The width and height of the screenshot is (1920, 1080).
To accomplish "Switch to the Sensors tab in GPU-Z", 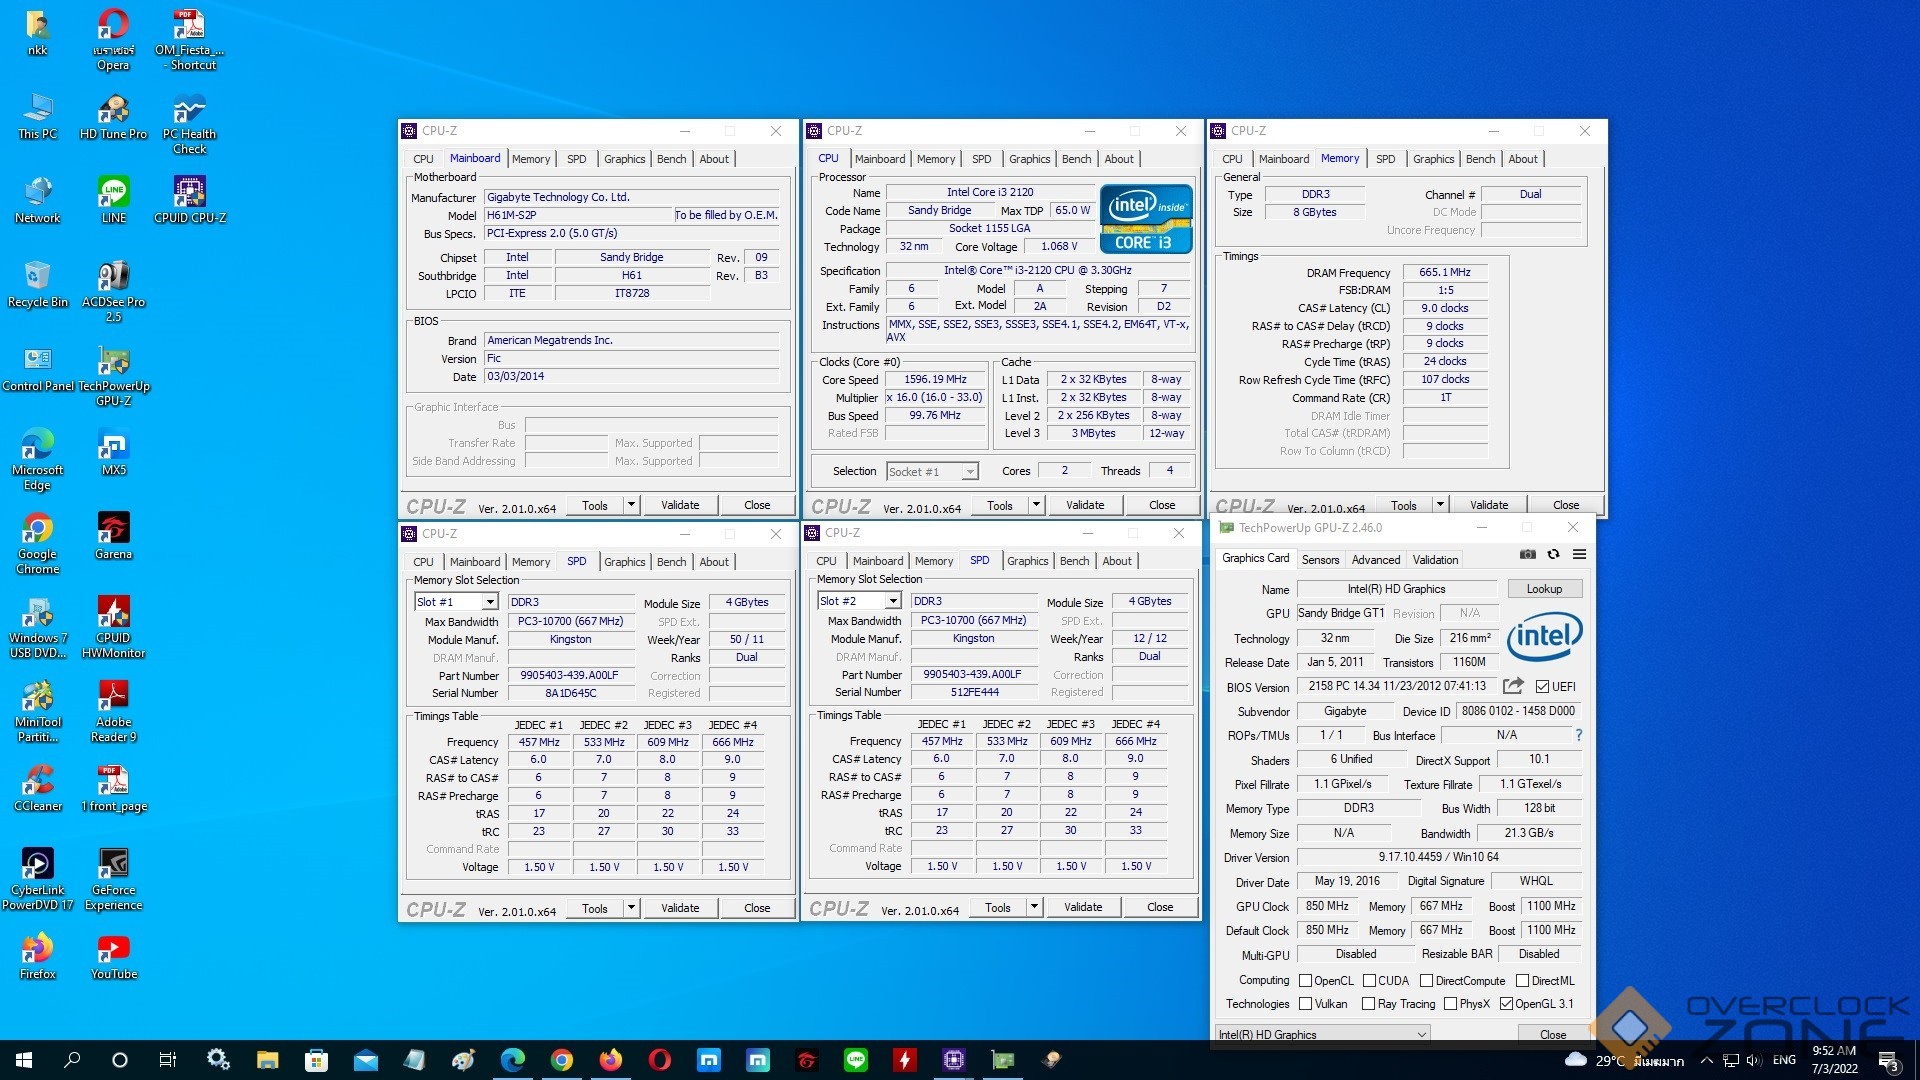I will click(1320, 560).
